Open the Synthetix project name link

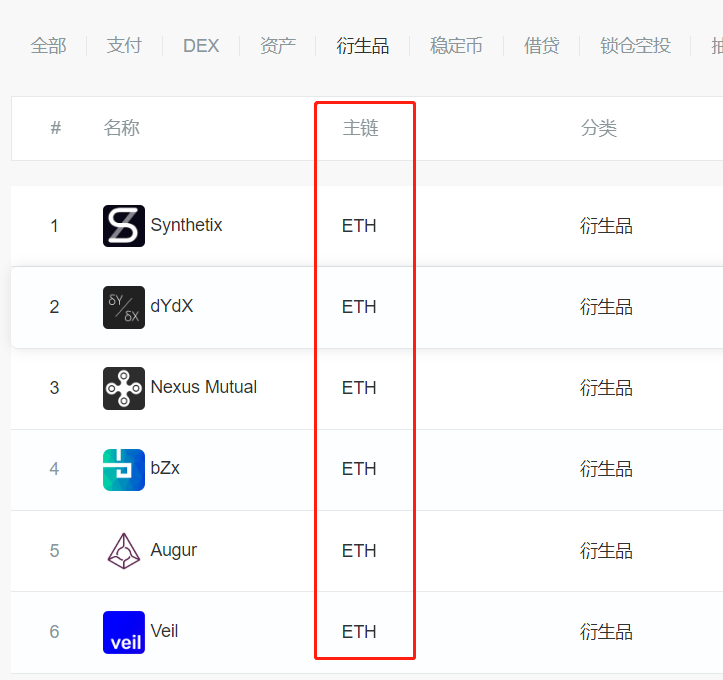tap(186, 225)
